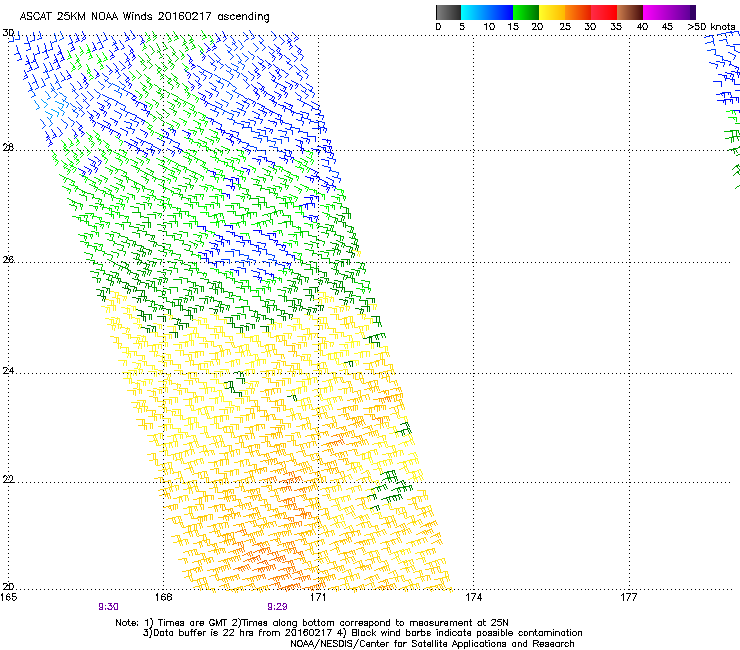Image resolution: width=740 pixels, height=650 pixels.
Task: Click the NOAA/NESDIS credit line
Action: pyautogui.click(x=432, y=644)
